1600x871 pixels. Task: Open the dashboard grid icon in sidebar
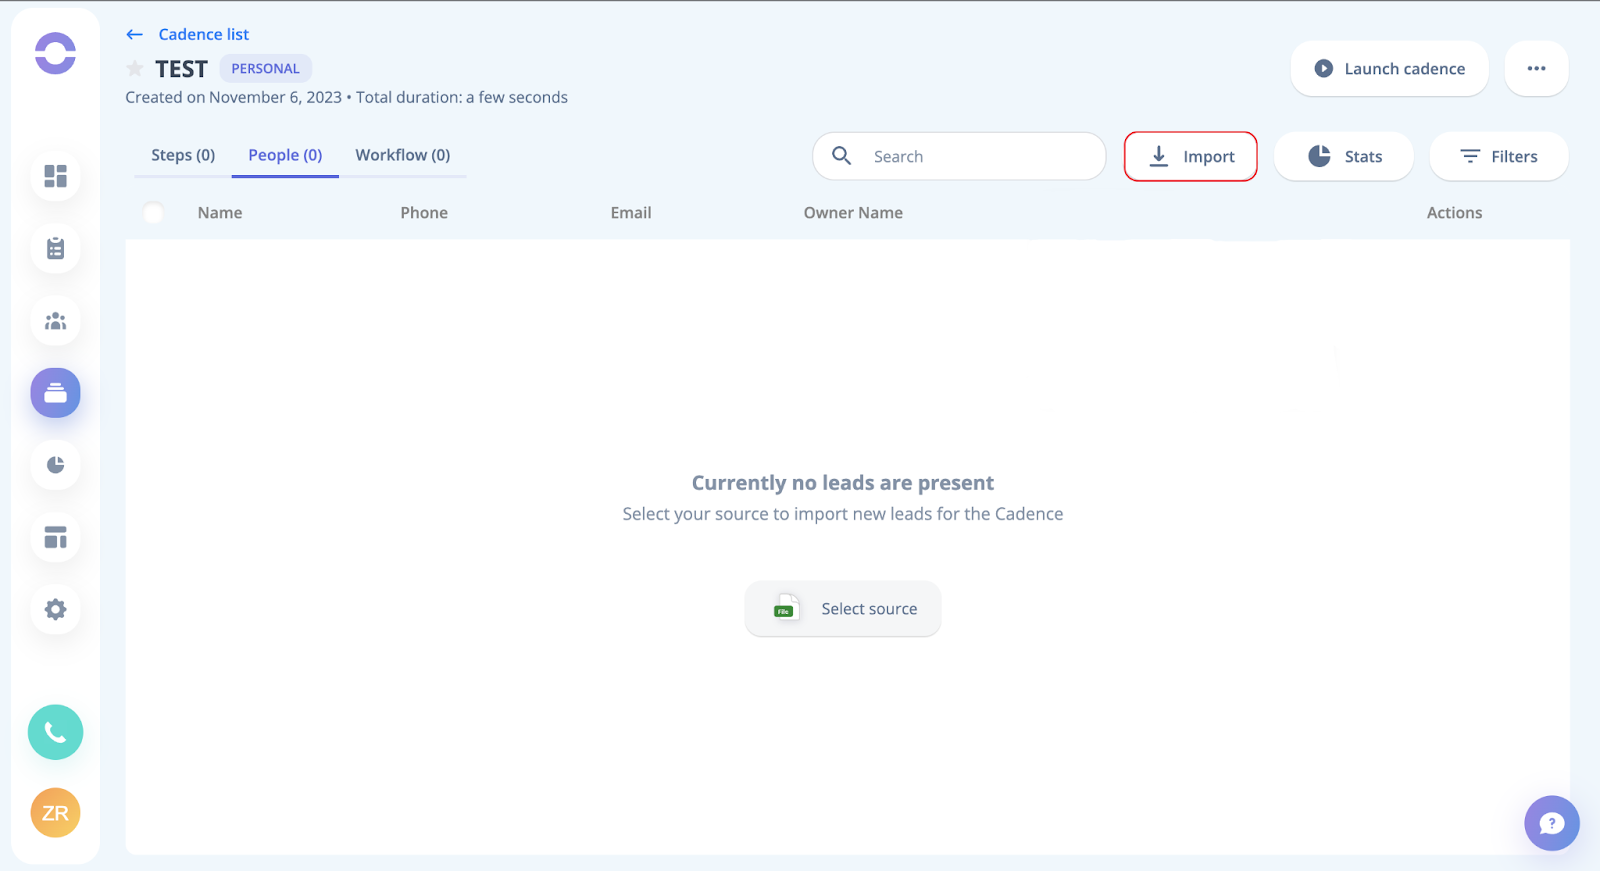(x=55, y=176)
